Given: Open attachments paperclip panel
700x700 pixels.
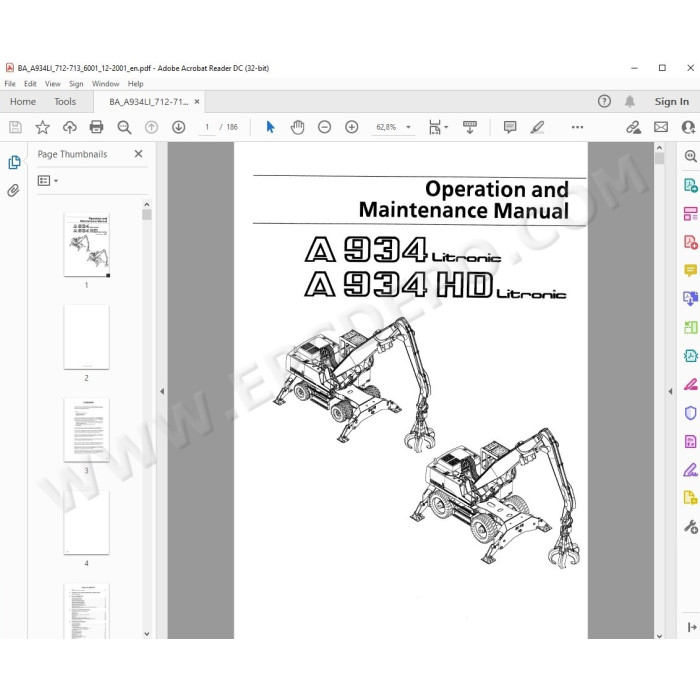Looking at the screenshot, I should pos(13,191).
